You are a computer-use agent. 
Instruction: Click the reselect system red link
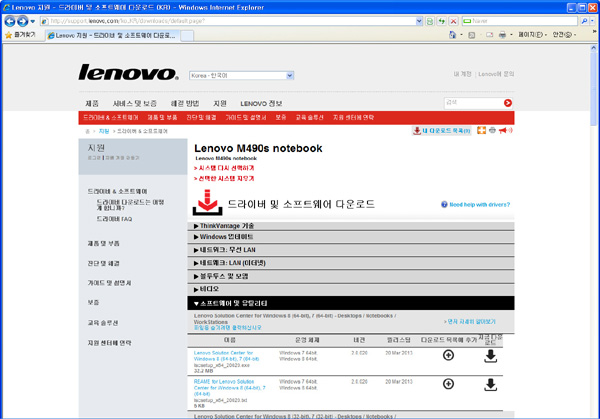pyautogui.click(x=224, y=168)
